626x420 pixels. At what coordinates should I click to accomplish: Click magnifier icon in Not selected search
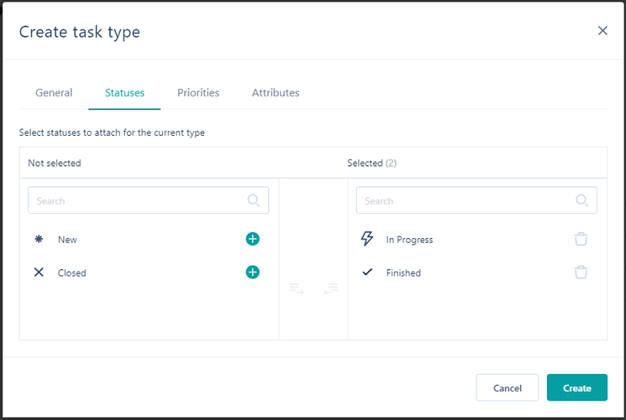point(254,201)
